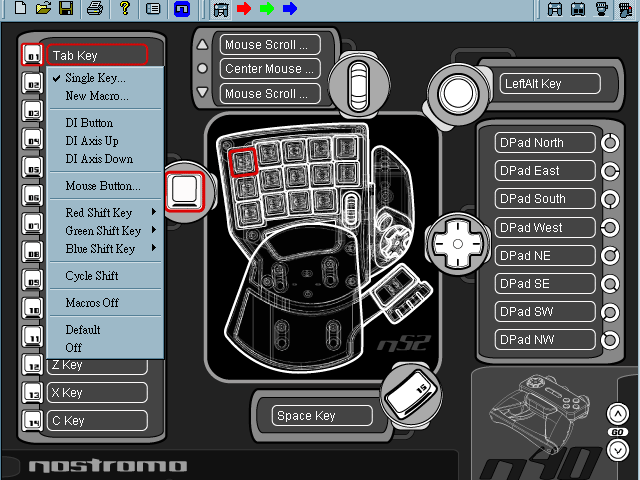The width and height of the screenshot is (640, 480).
Task: Print the profile with the printer icon
Action: 95,9
